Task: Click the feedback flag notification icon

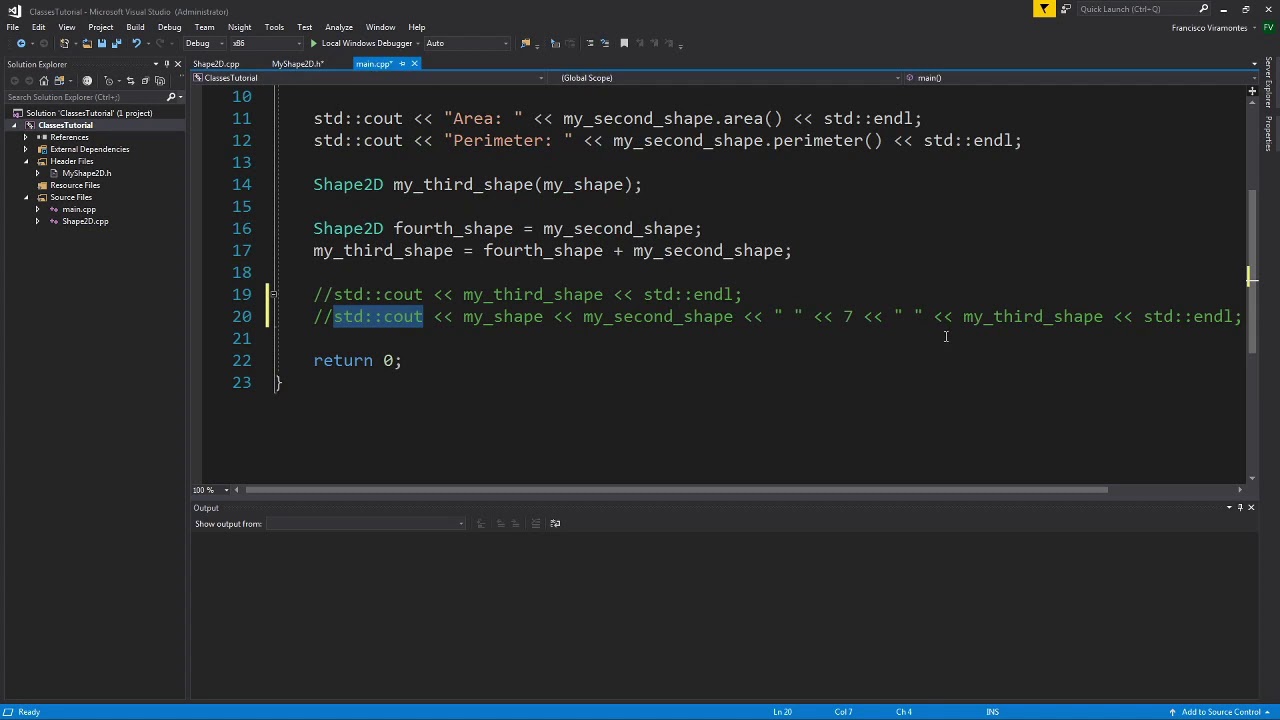Action: (x=1044, y=9)
